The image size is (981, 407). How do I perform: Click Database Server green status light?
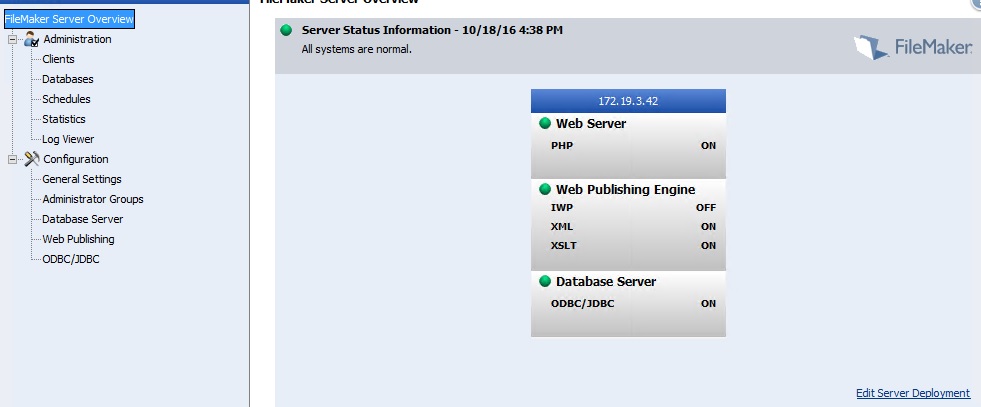coord(544,281)
